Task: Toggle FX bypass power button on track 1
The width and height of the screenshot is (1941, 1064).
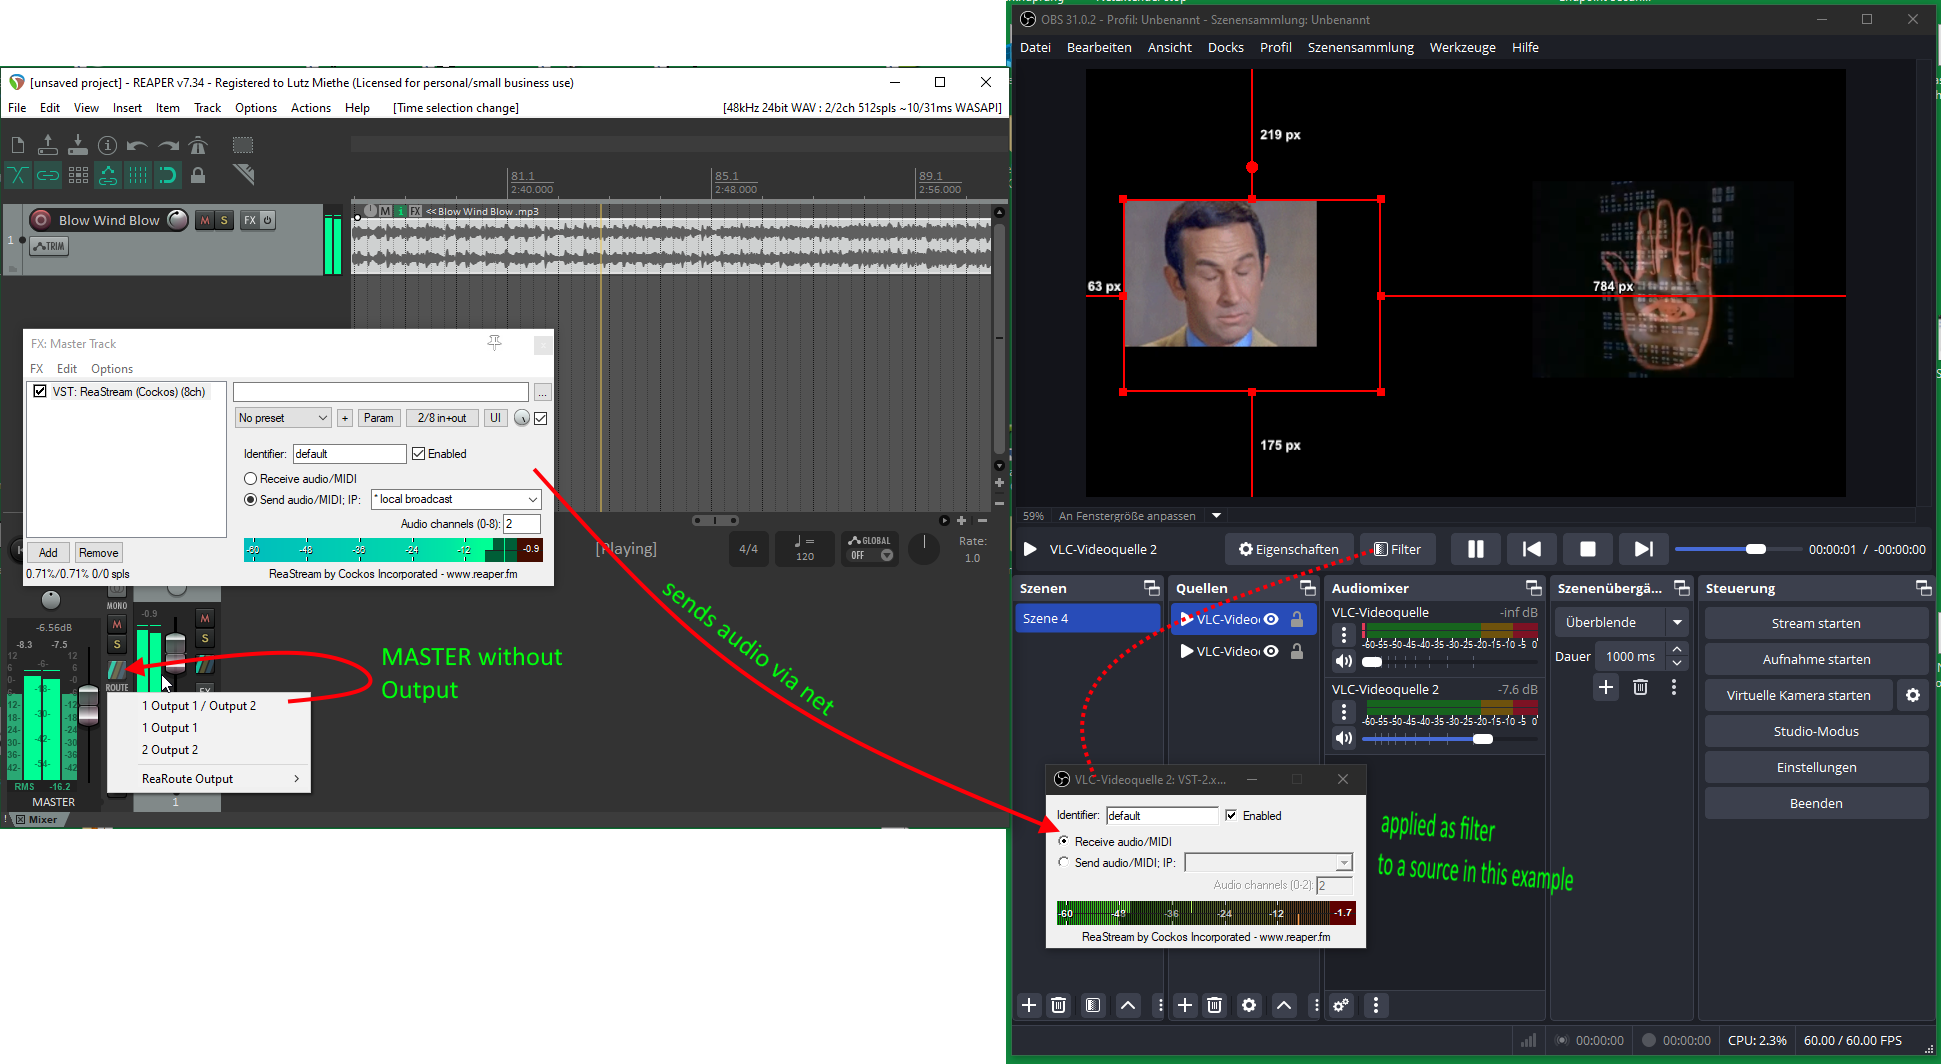Action: point(267,220)
